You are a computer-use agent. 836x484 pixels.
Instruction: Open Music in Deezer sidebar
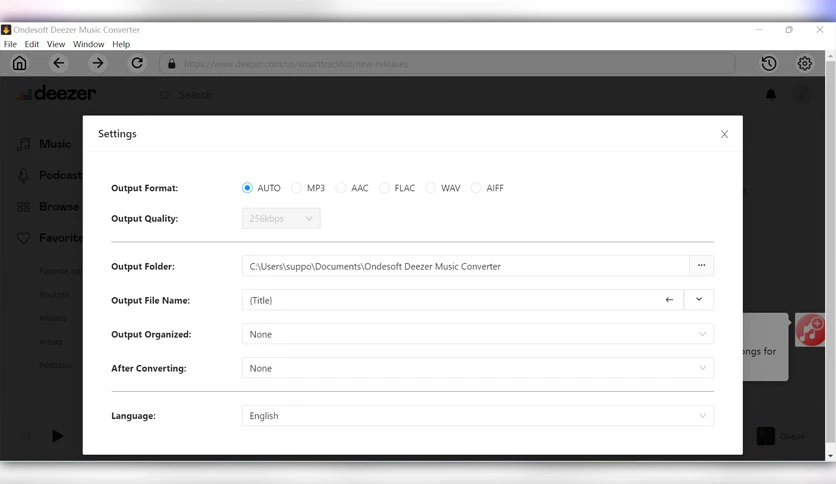[x=55, y=144]
